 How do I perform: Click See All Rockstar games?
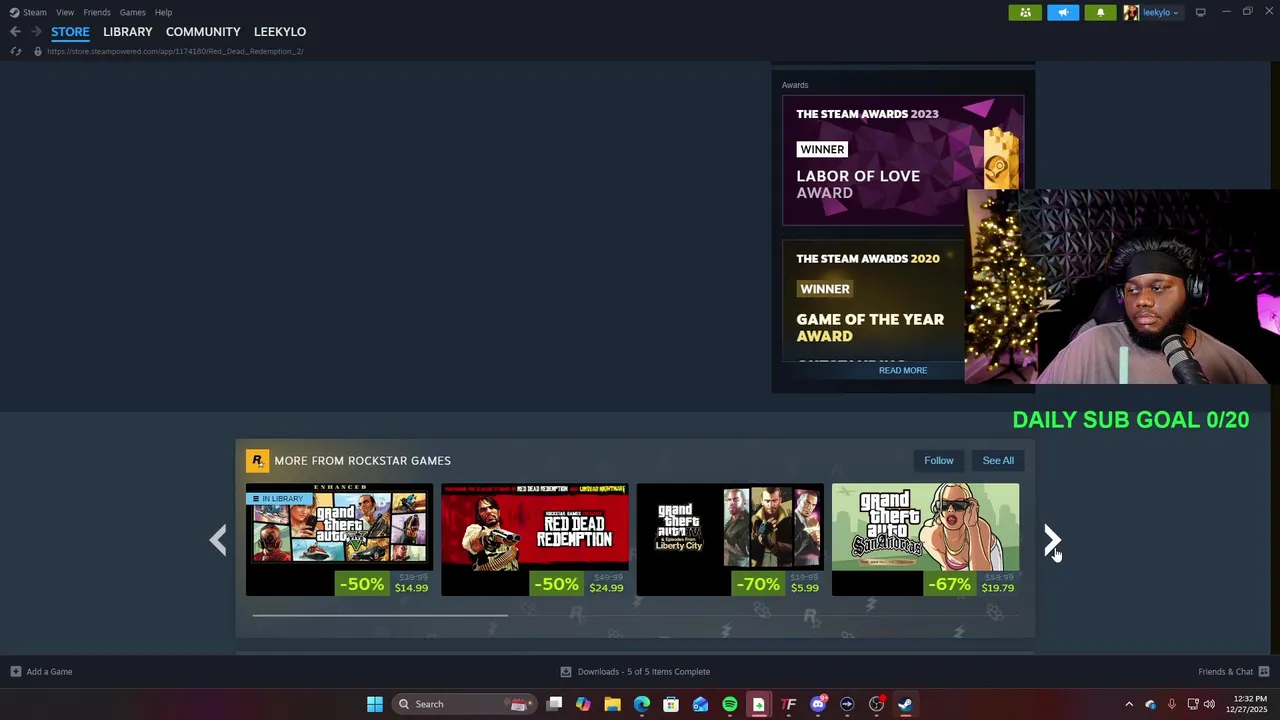coord(998,461)
